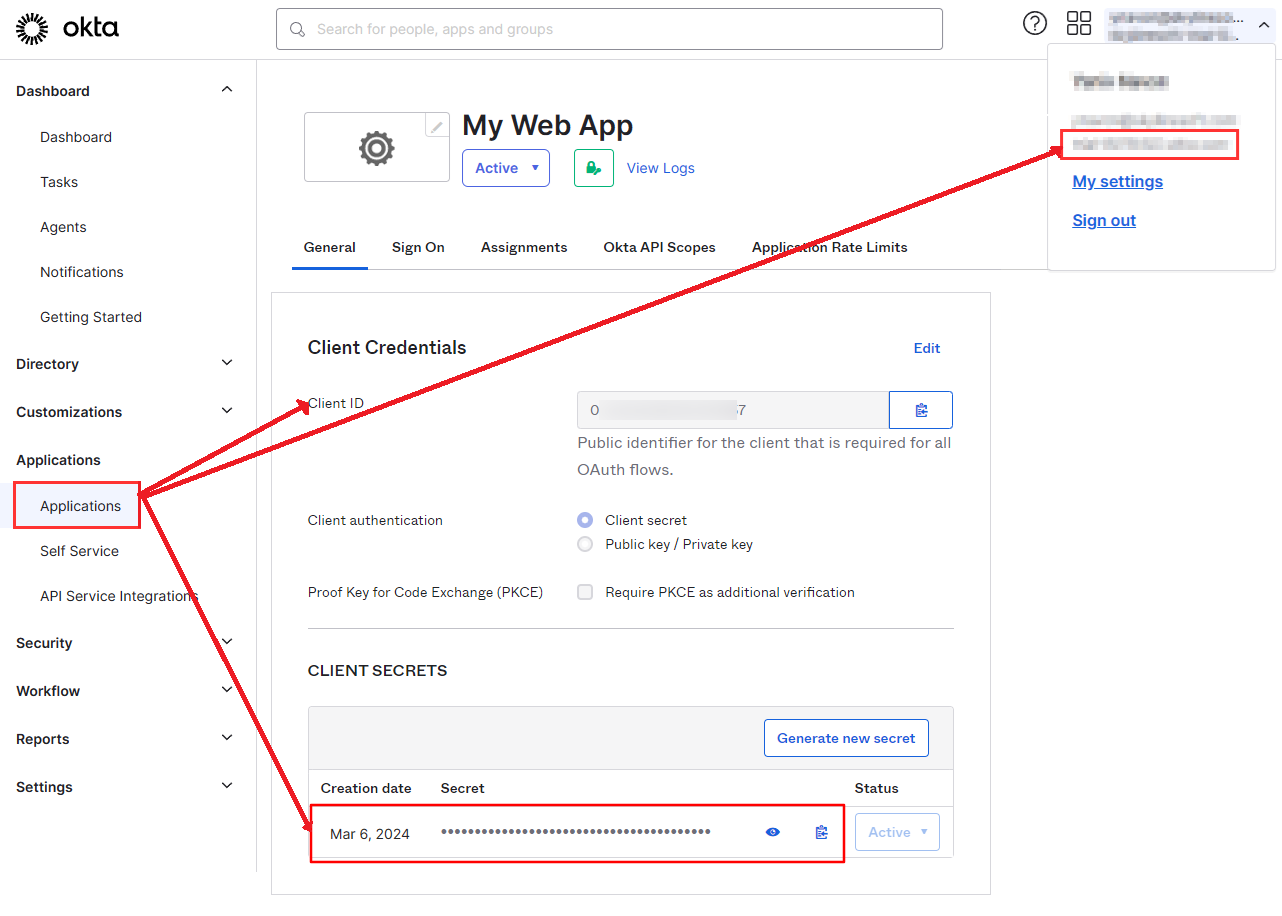Switch to the Sign On tab
Viewport: 1282px width, 916px height.
[x=418, y=247]
